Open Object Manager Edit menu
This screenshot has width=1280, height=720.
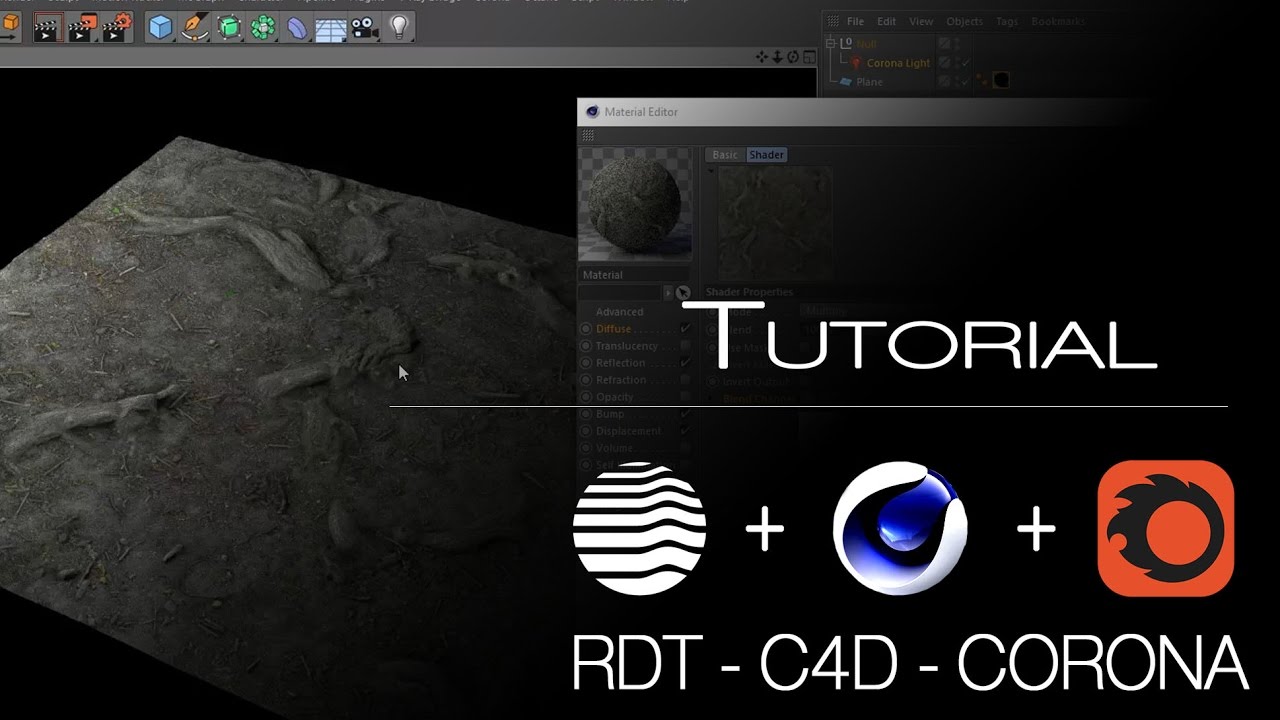[x=887, y=21]
